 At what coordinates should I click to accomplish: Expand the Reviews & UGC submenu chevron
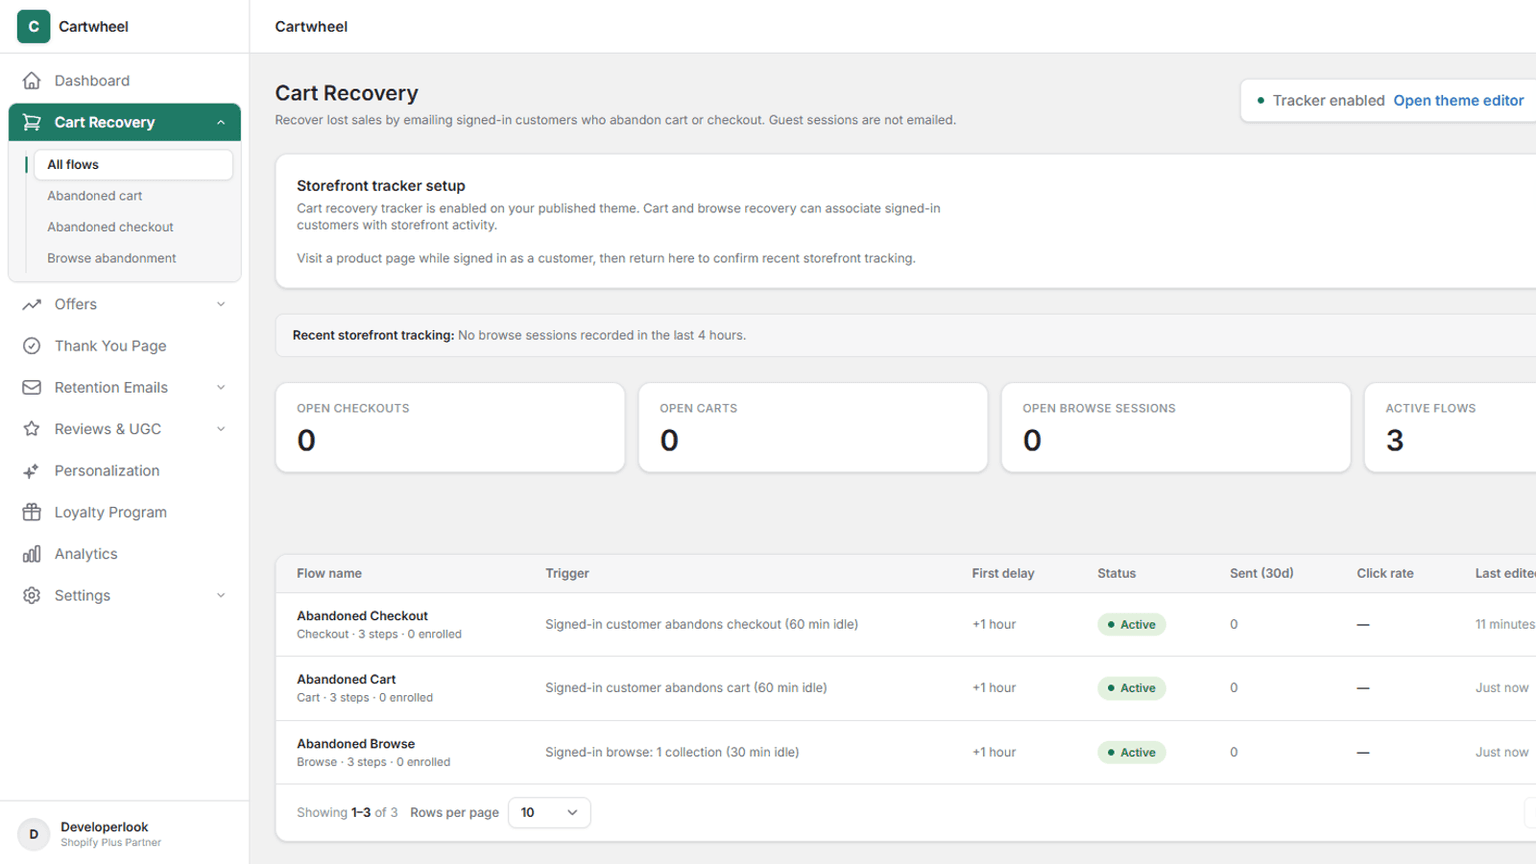click(x=221, y=429)
